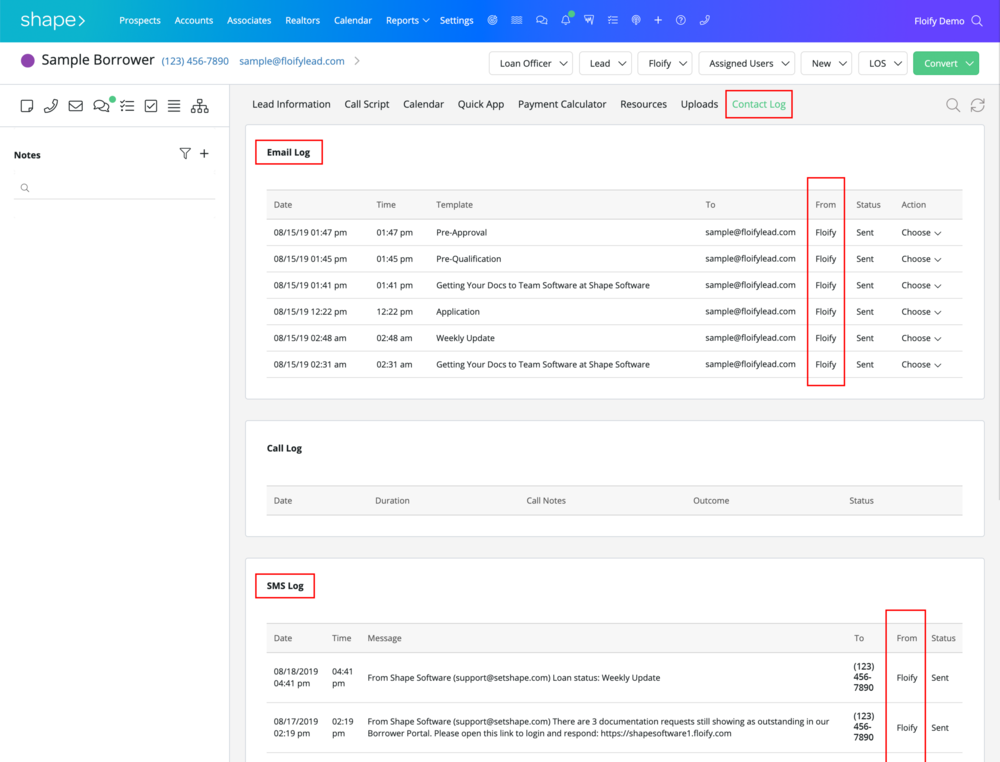Open the org chart hierarchy icon
This screenshot has width=1000, height=762.
click(200, 106)
